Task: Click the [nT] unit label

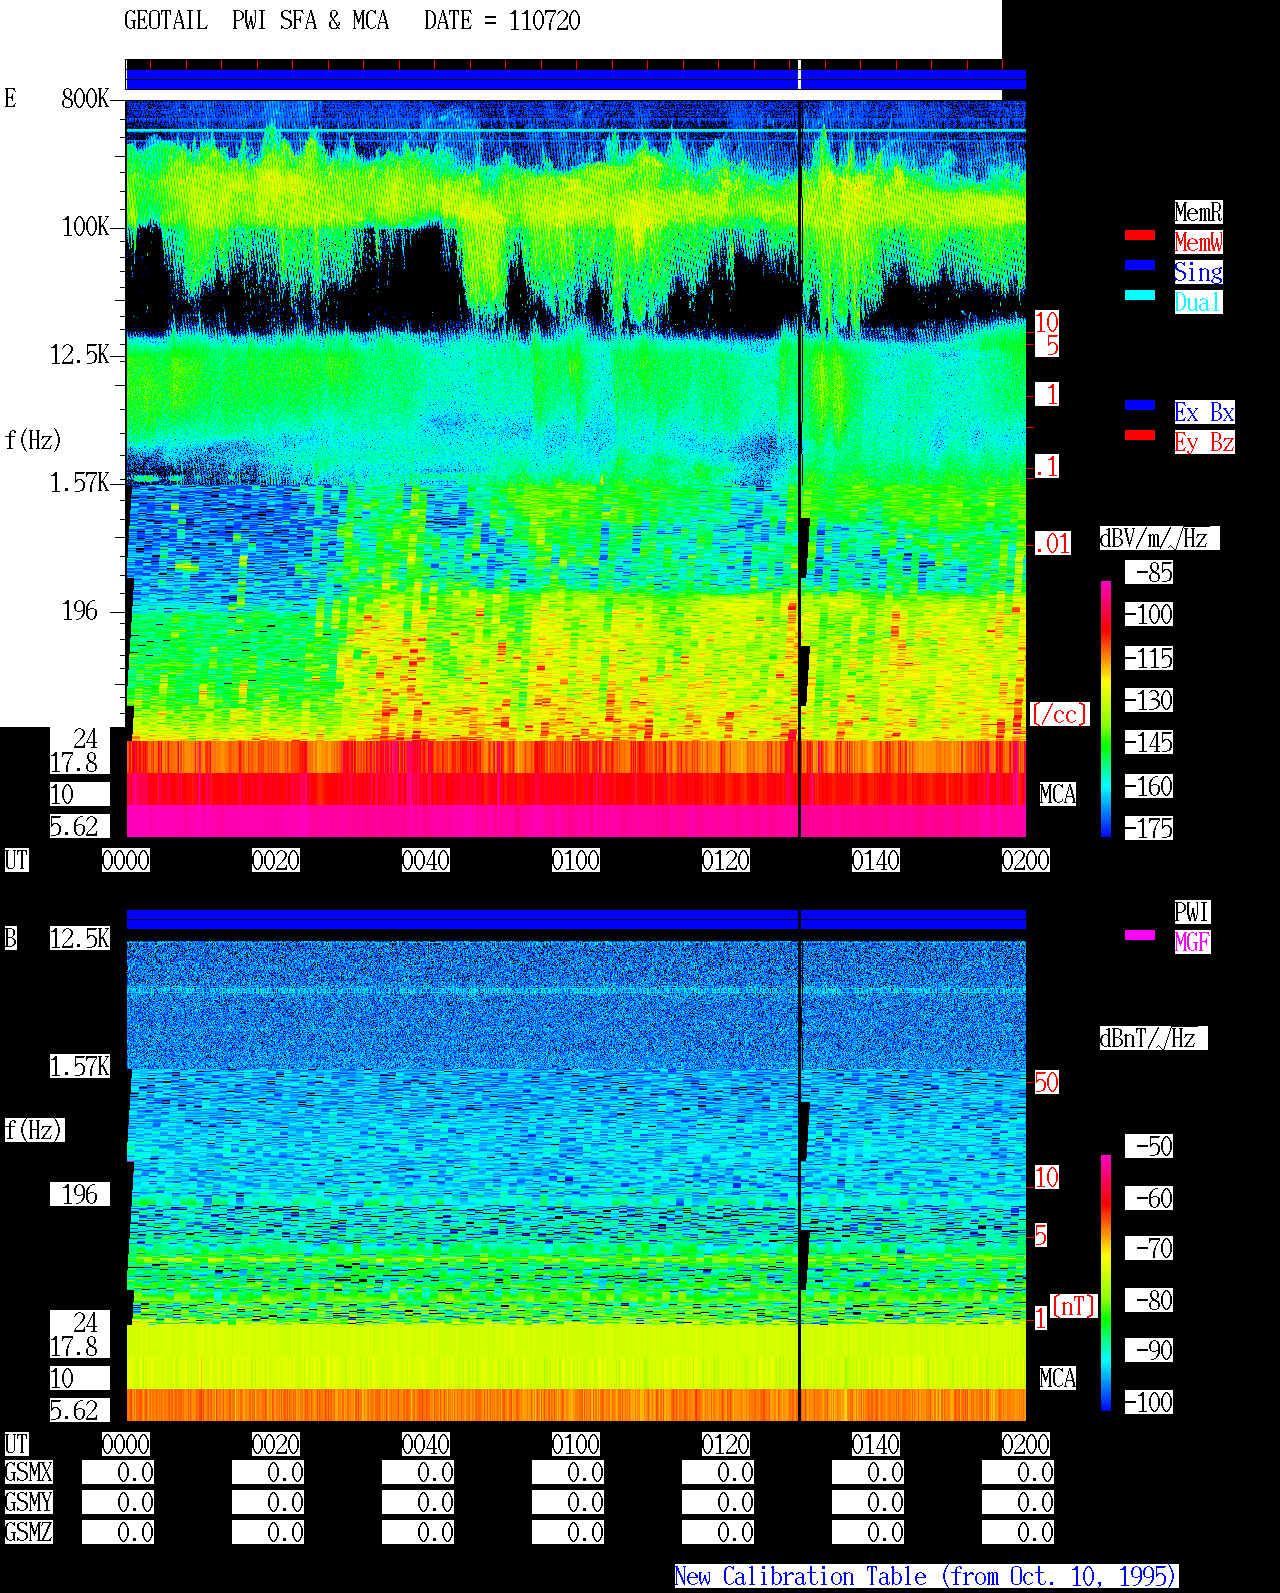Action: click(1074, 1306)
